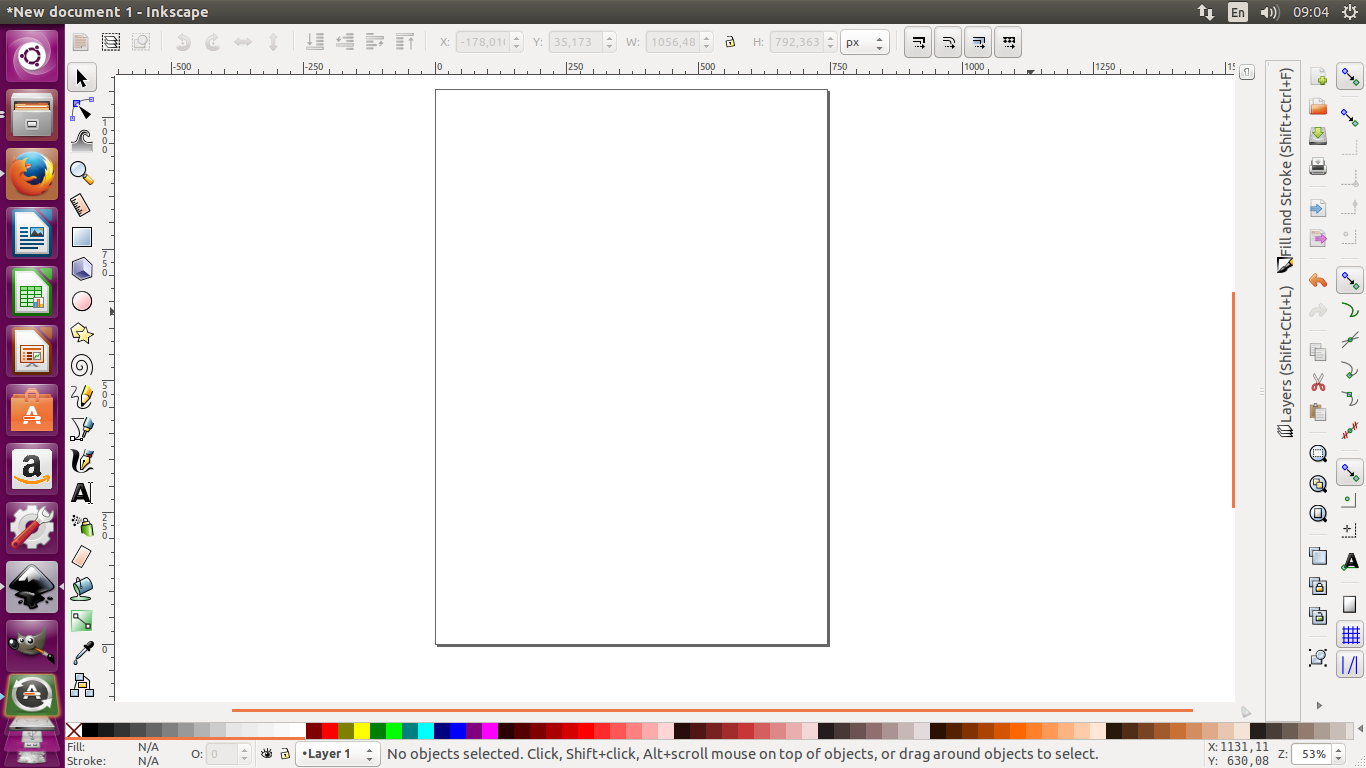Select the Rectangle tool
The image size is (1366, 768).
(81, 237)
